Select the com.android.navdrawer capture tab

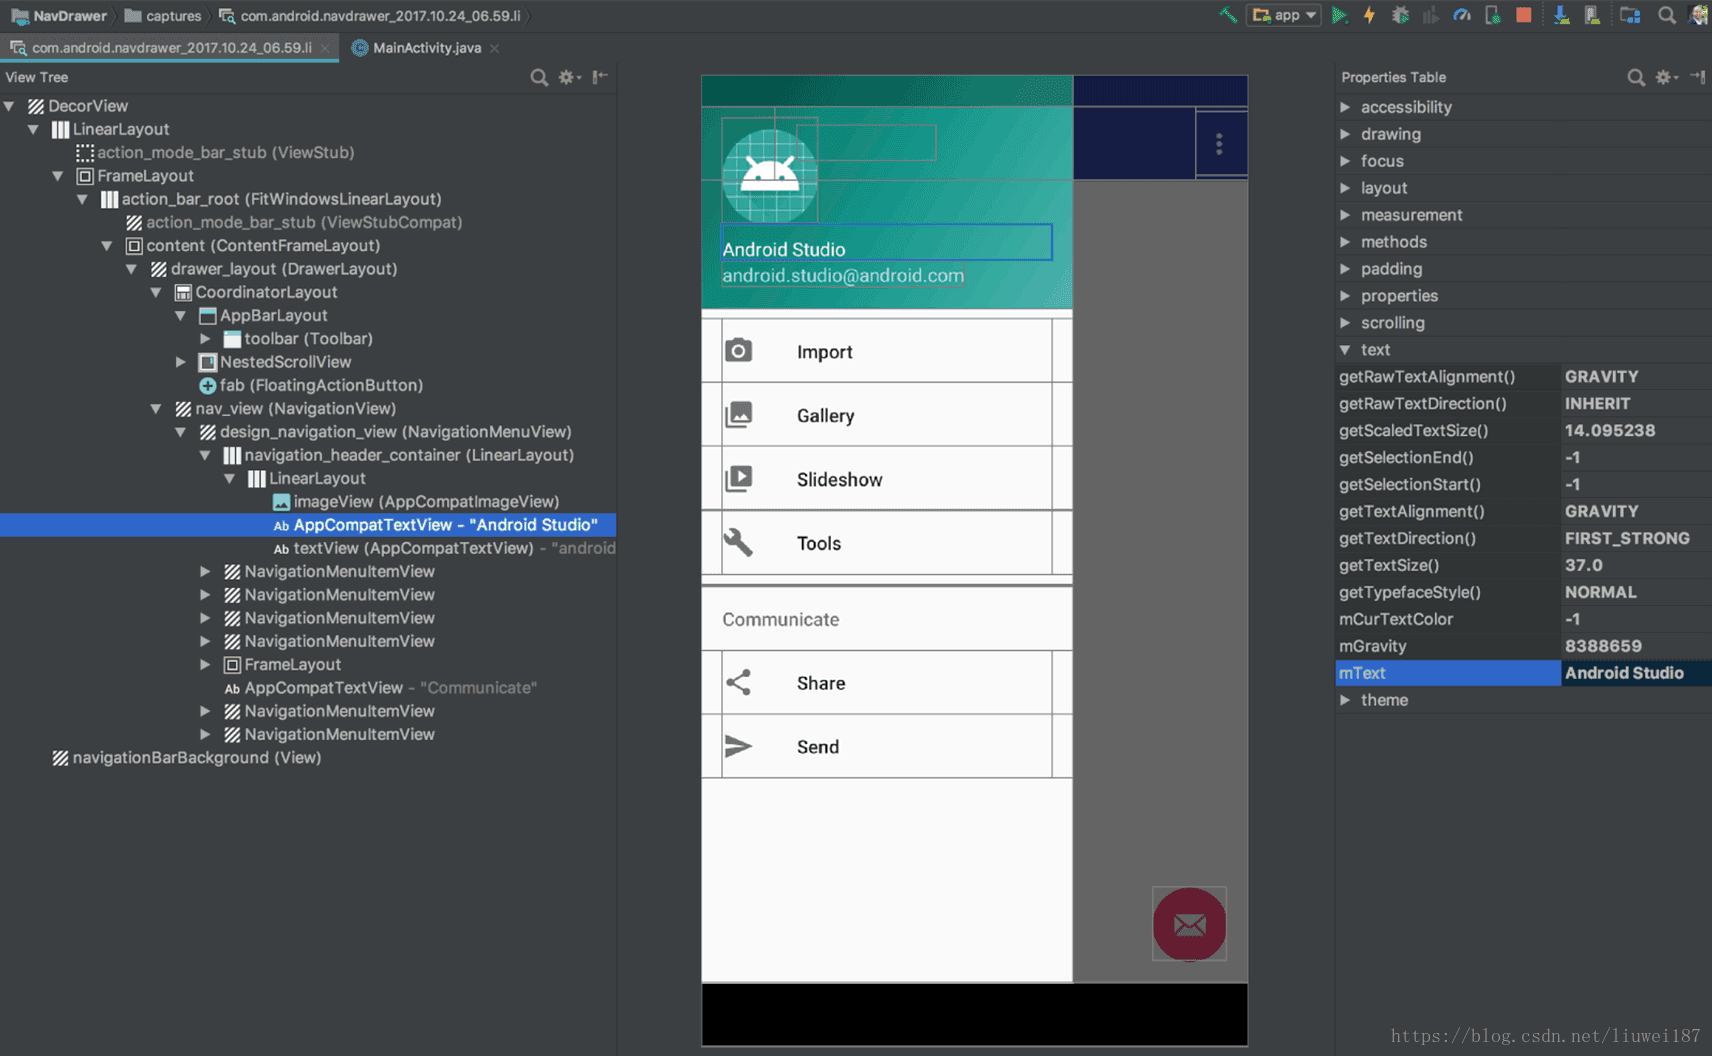point(171,47)
